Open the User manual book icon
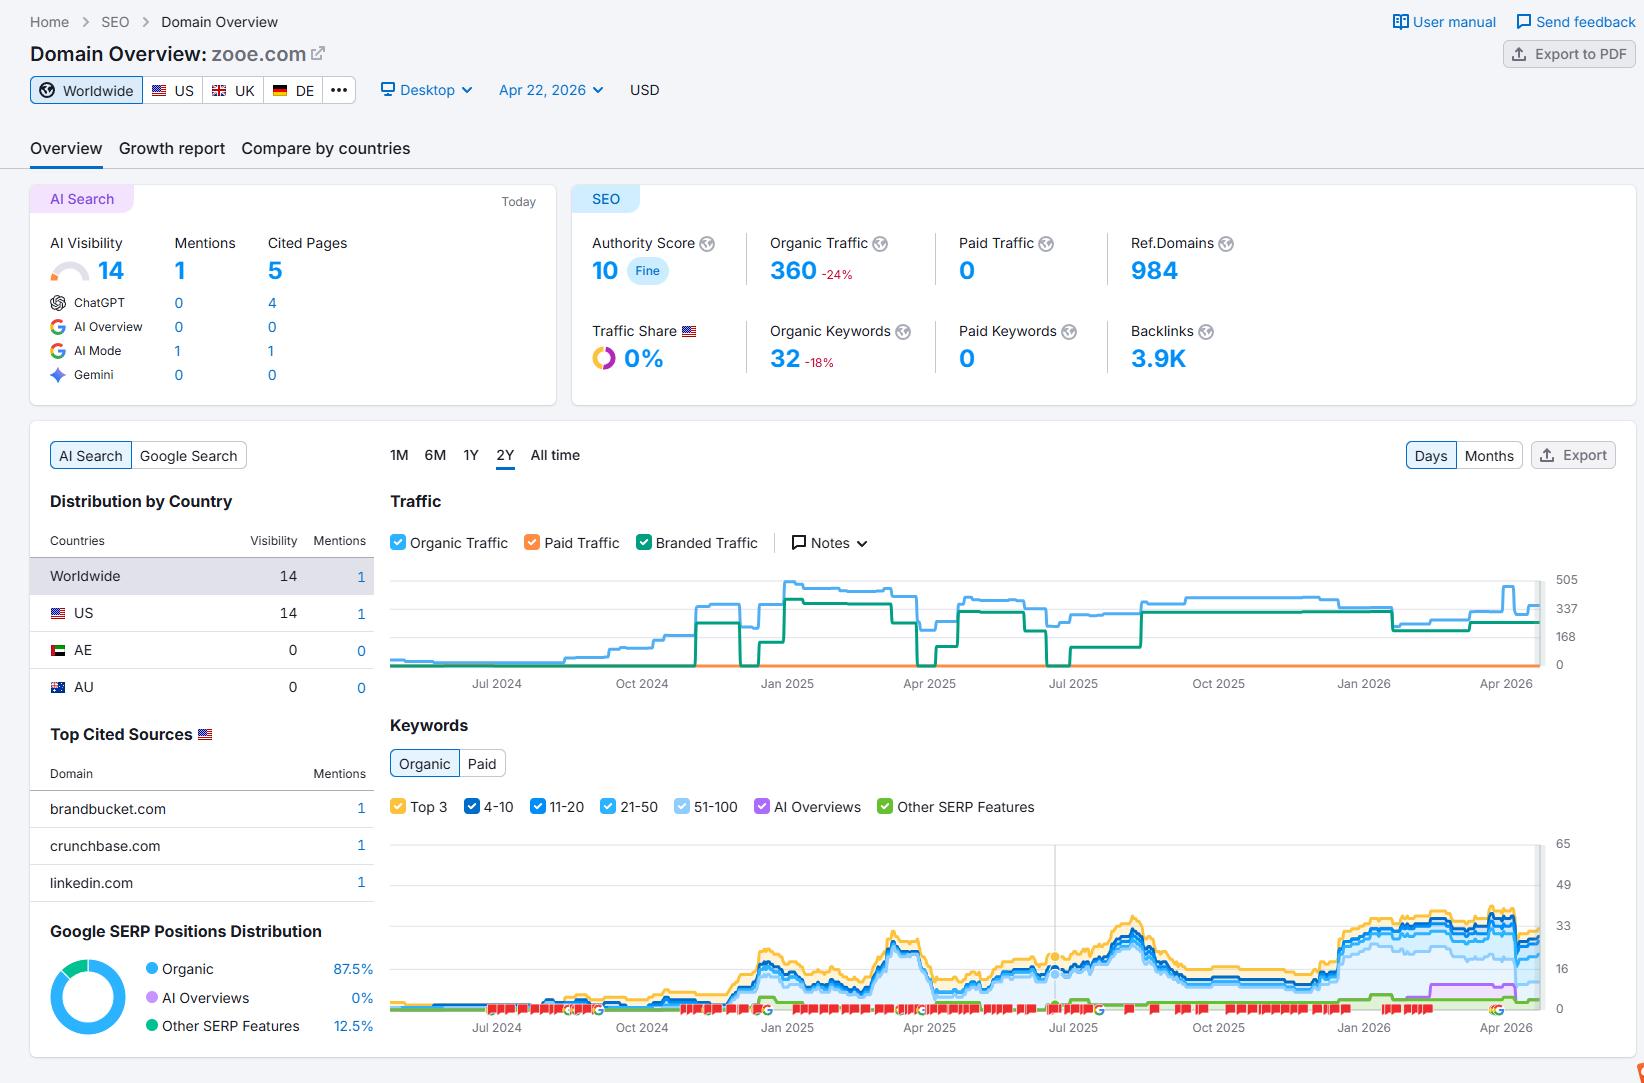1644x1083 pixels. 1401,22
